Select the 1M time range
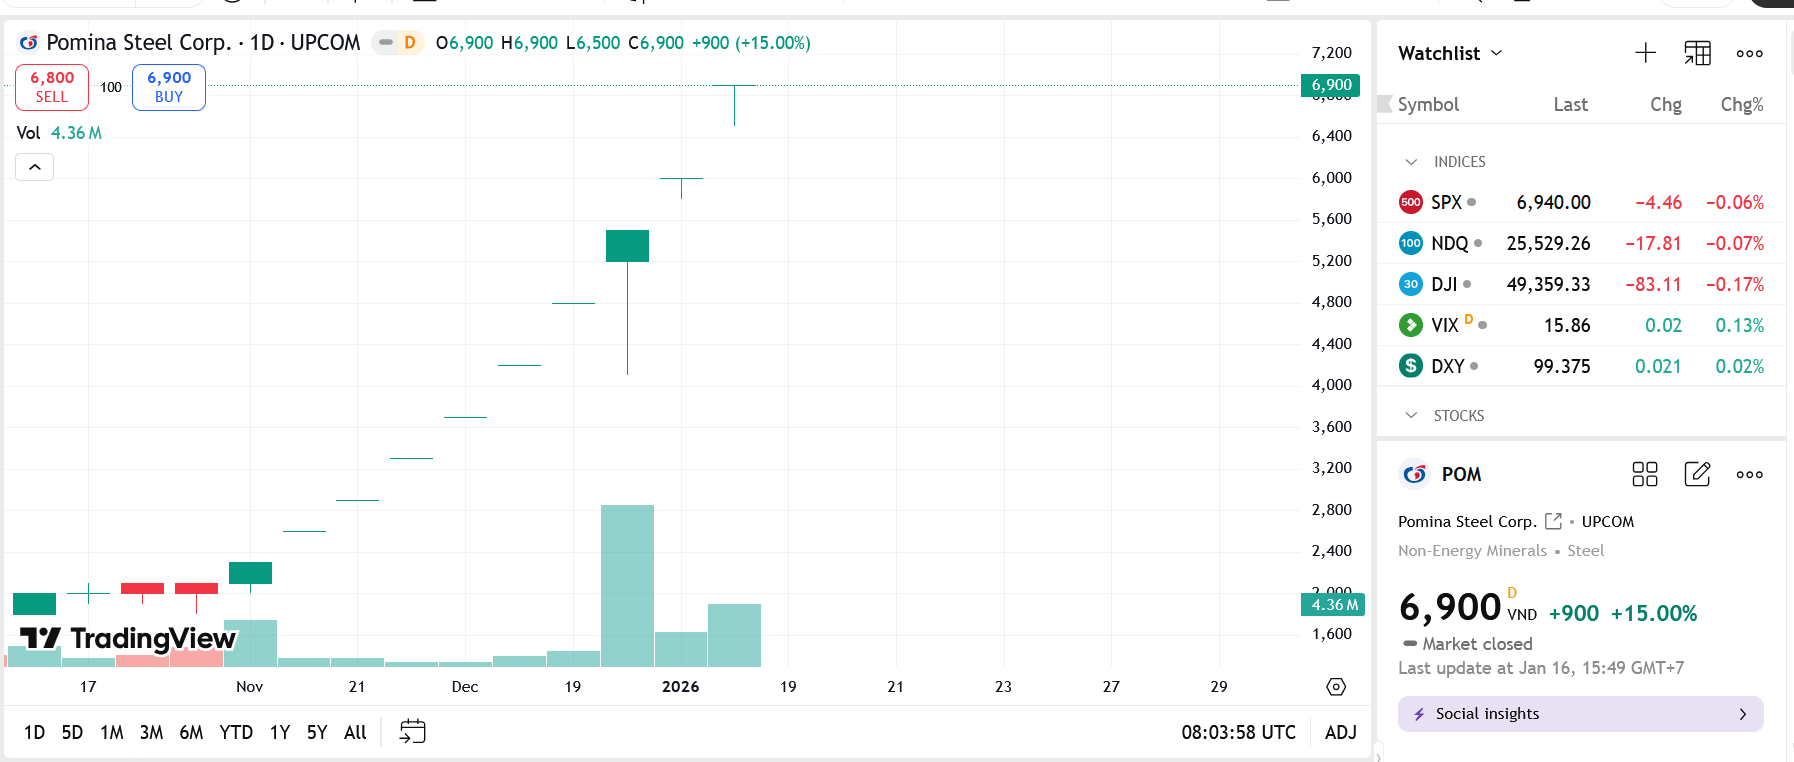The image size is (1794, 762). 112,732
